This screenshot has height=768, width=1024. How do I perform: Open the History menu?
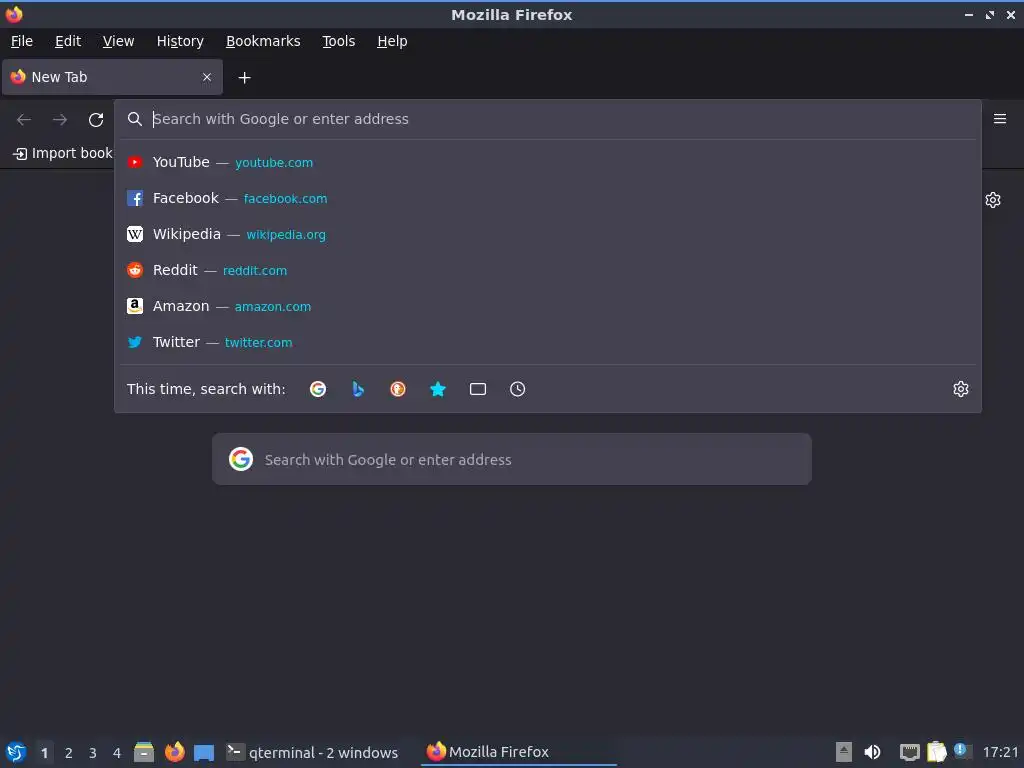tap(180, 41)
